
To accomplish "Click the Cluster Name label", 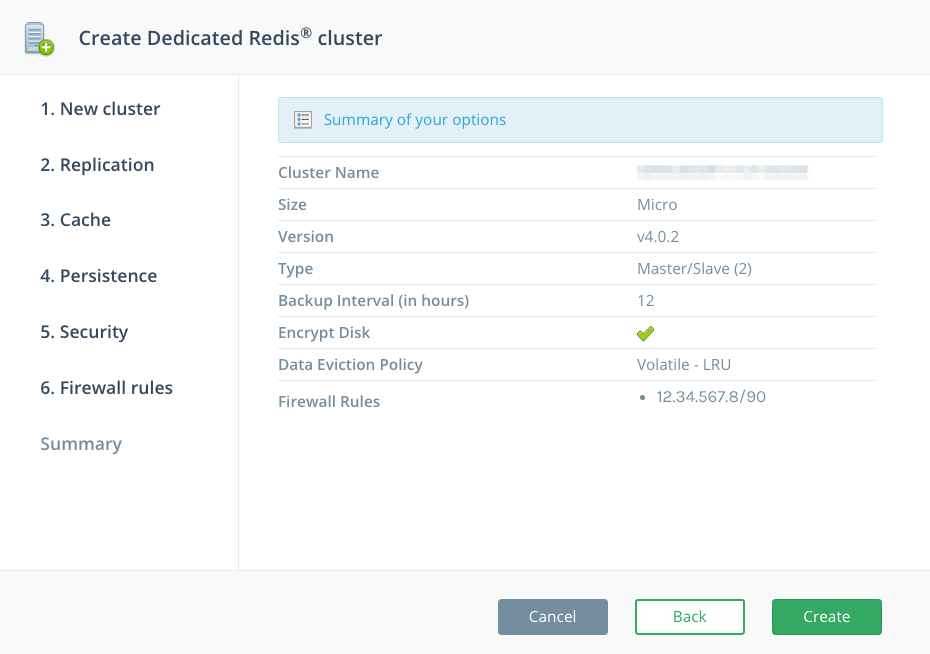I will coord(329,173).
